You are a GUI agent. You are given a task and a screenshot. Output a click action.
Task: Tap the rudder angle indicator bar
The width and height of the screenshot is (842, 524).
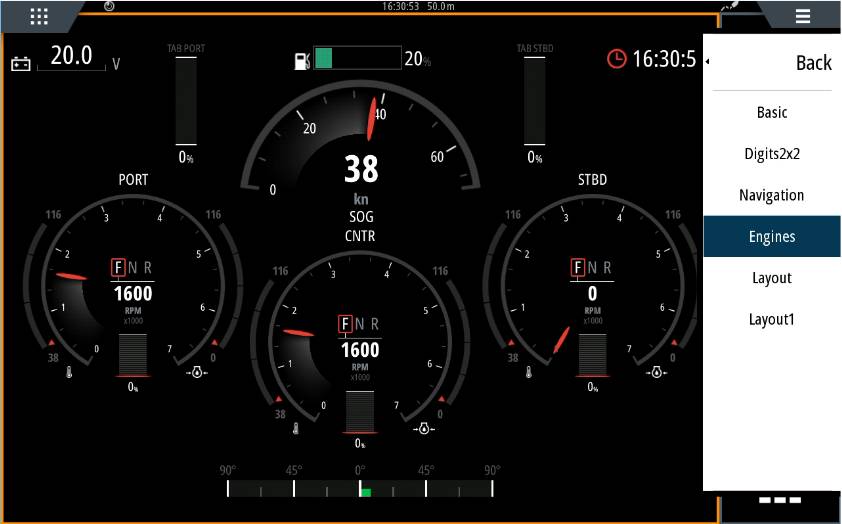coord(360,488)
